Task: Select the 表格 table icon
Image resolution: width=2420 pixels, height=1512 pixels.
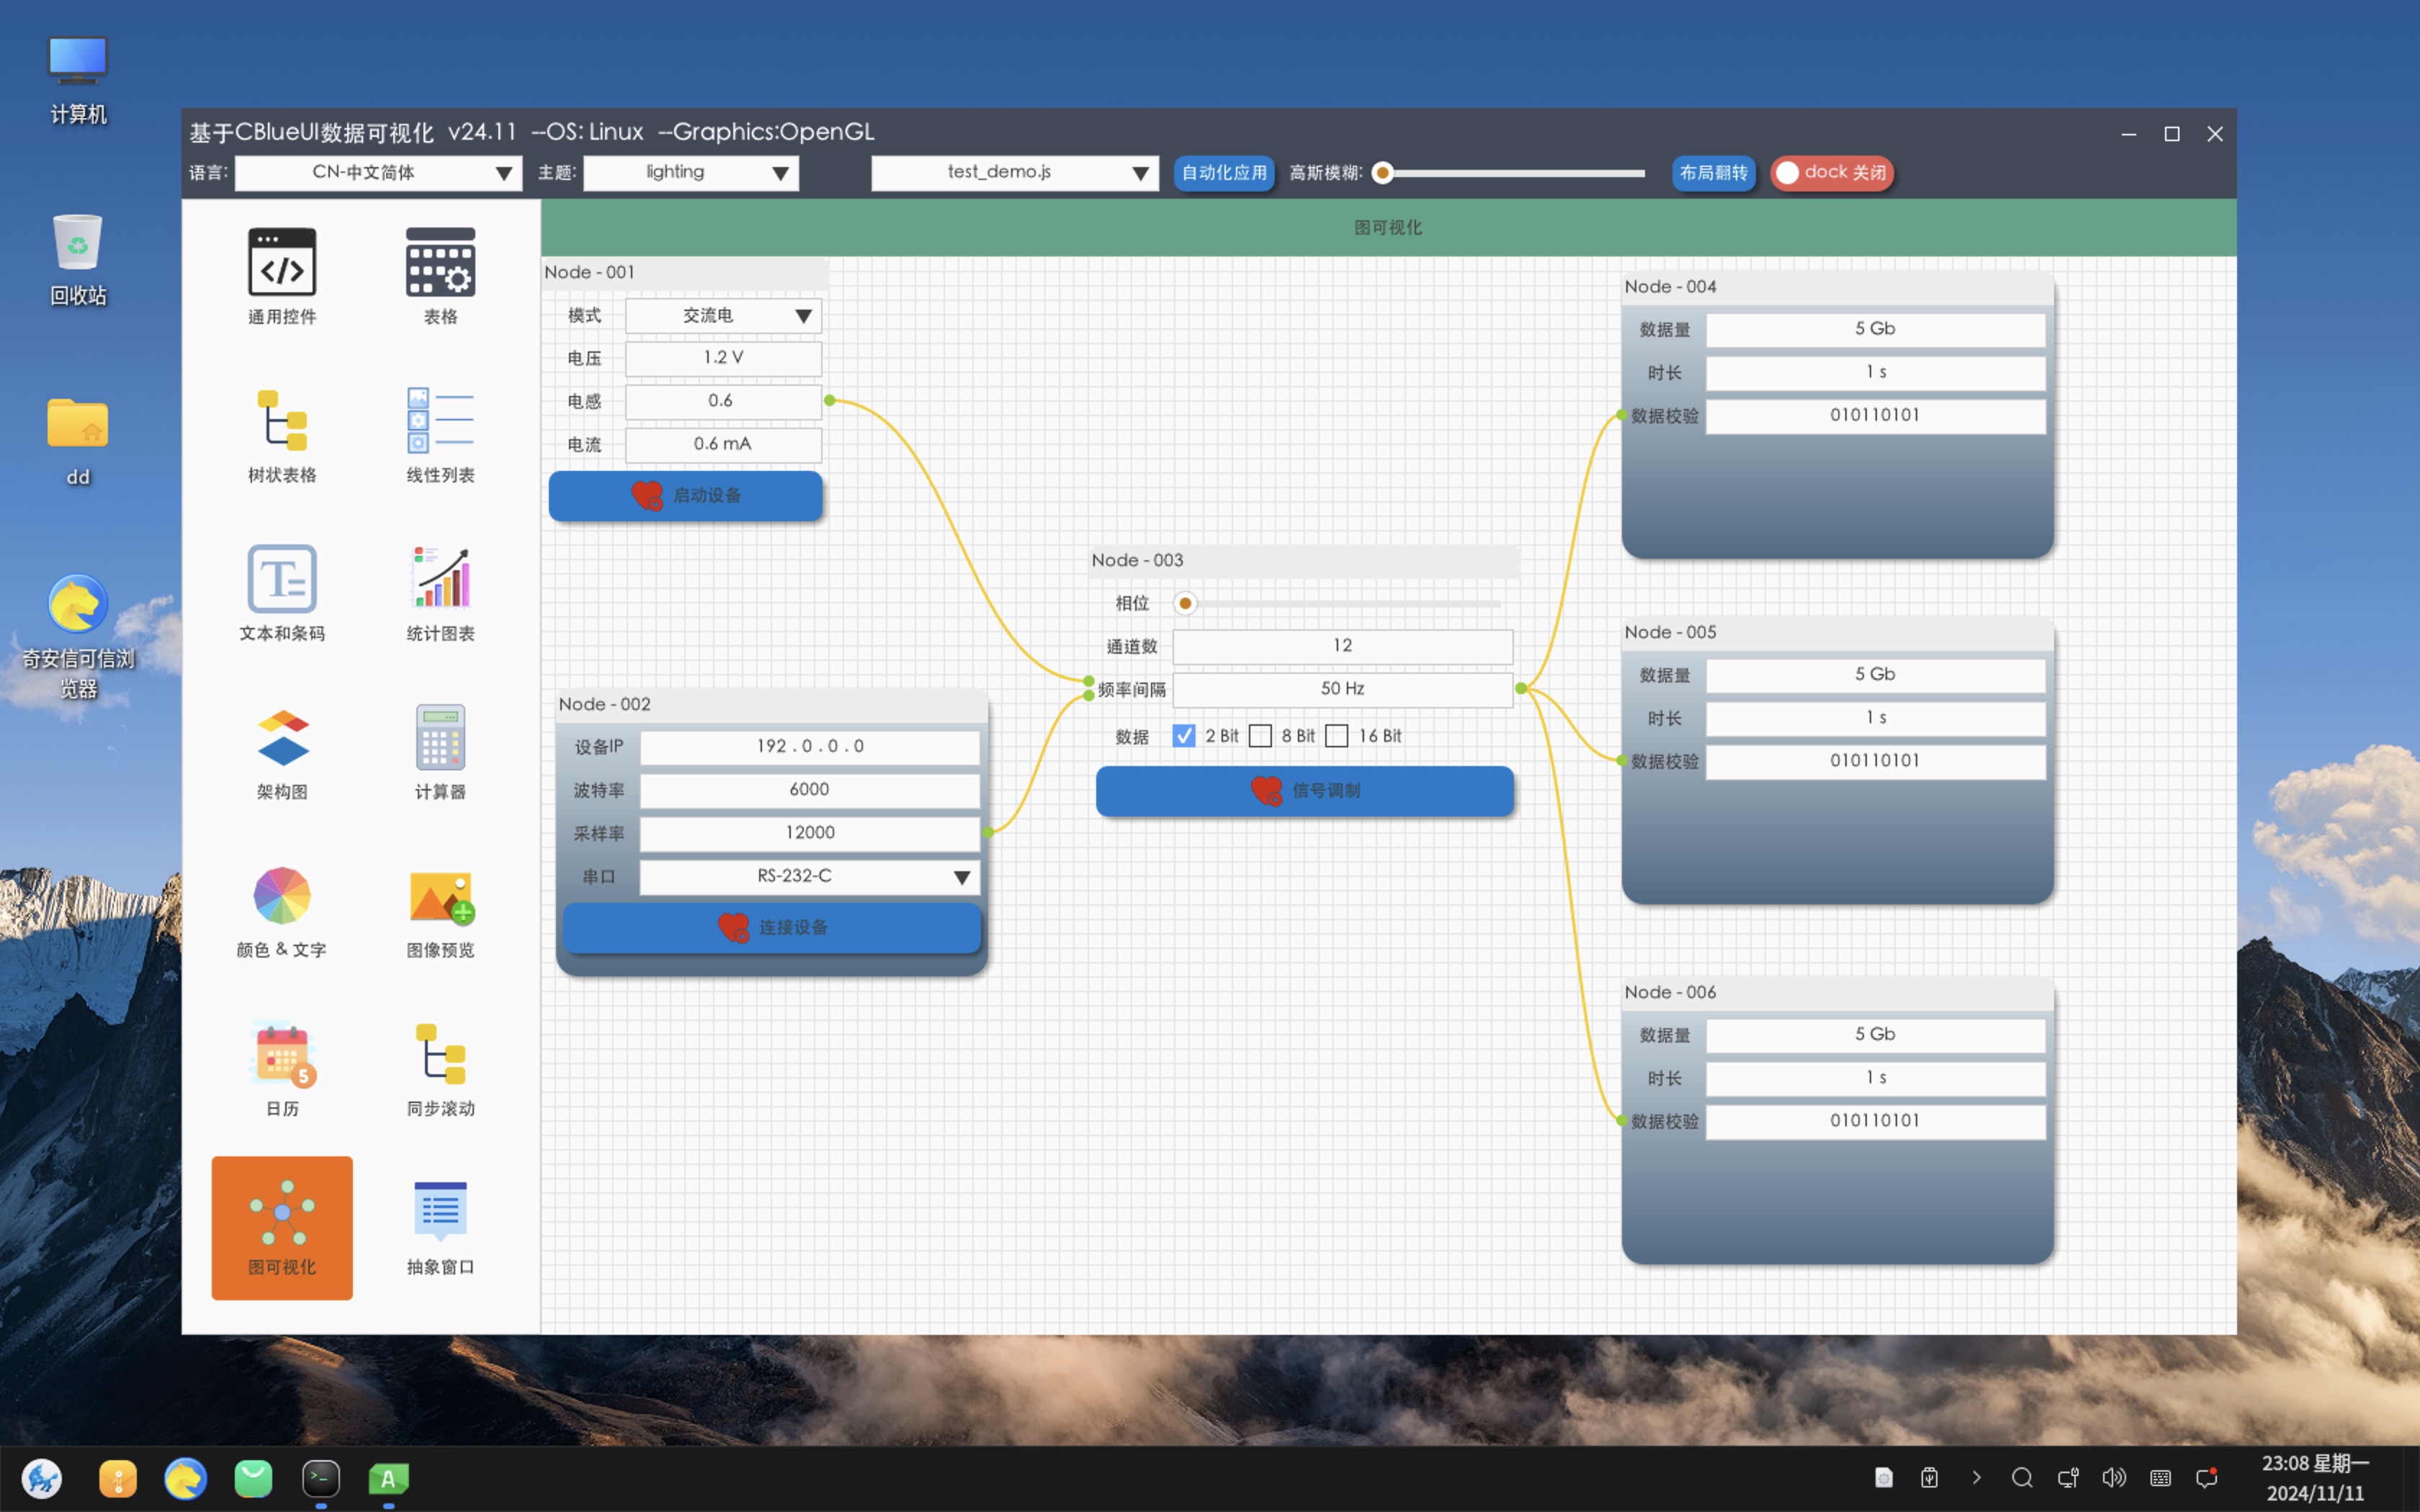Action: [440, 263]
